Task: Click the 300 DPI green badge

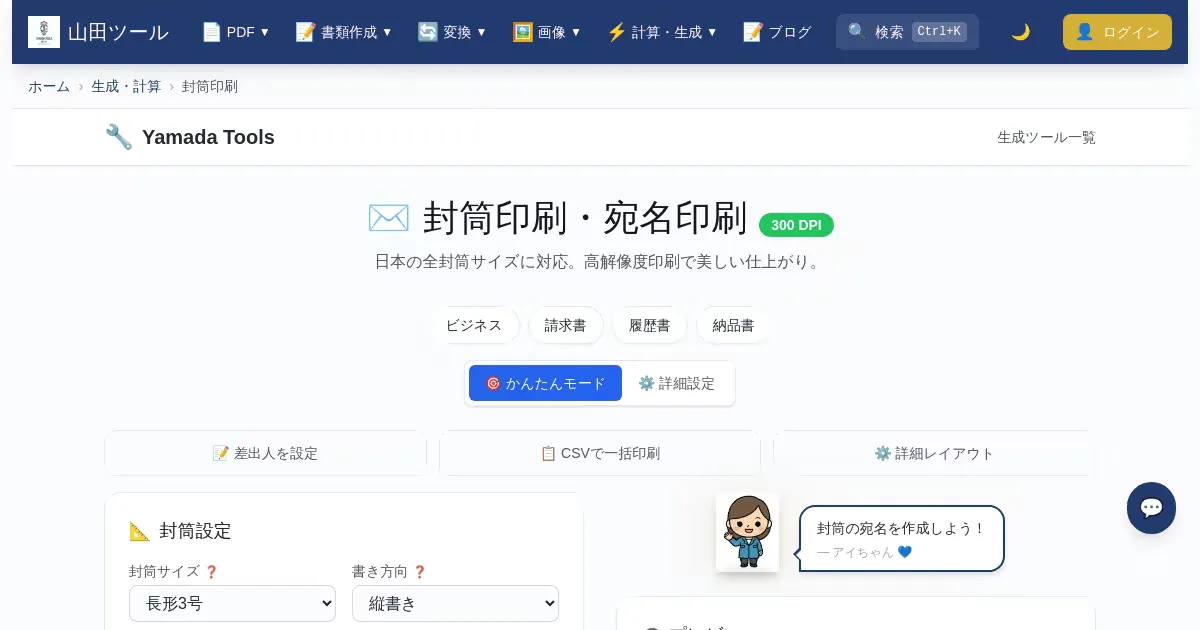Action: [x=796, y=225]
